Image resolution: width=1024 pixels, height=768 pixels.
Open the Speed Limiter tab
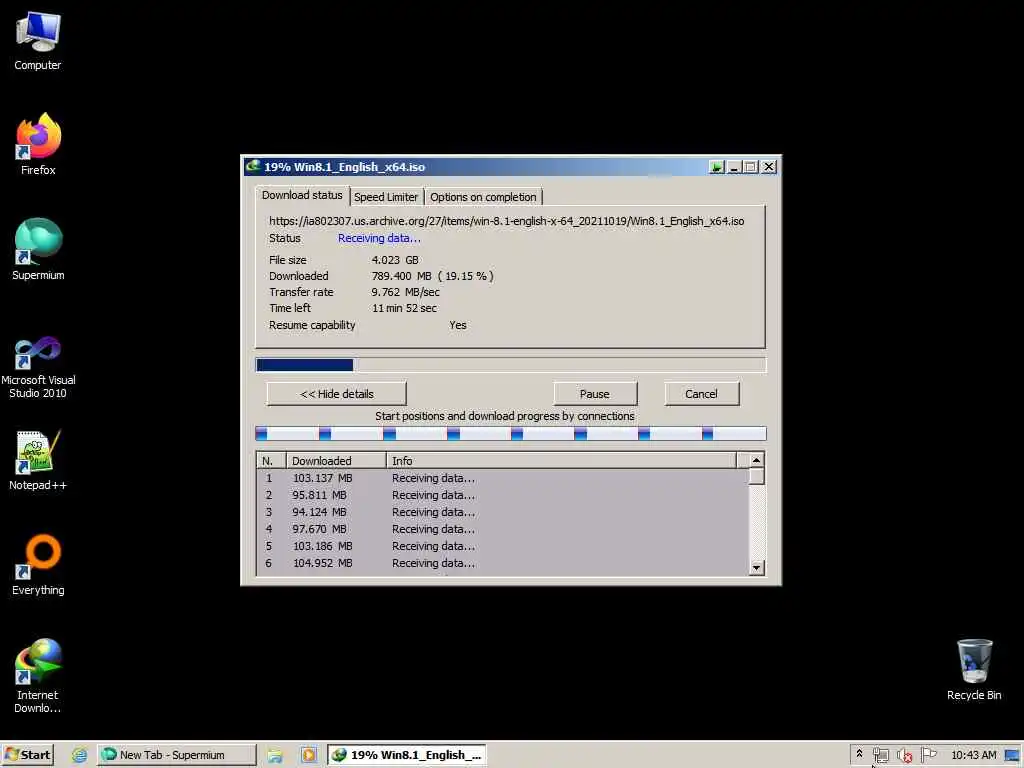click(386, 197)
